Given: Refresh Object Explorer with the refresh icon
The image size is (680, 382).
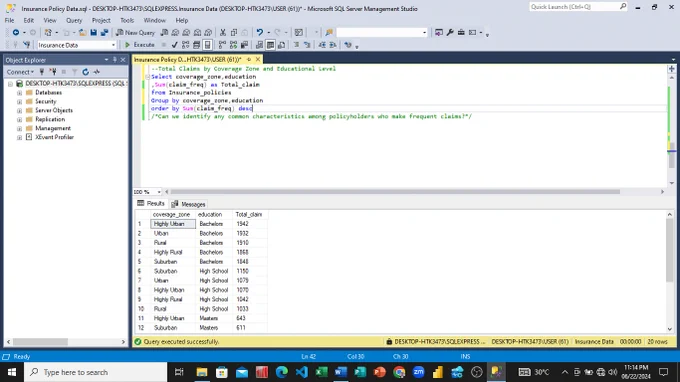Looking at the screenshot, I should [85, 72].
